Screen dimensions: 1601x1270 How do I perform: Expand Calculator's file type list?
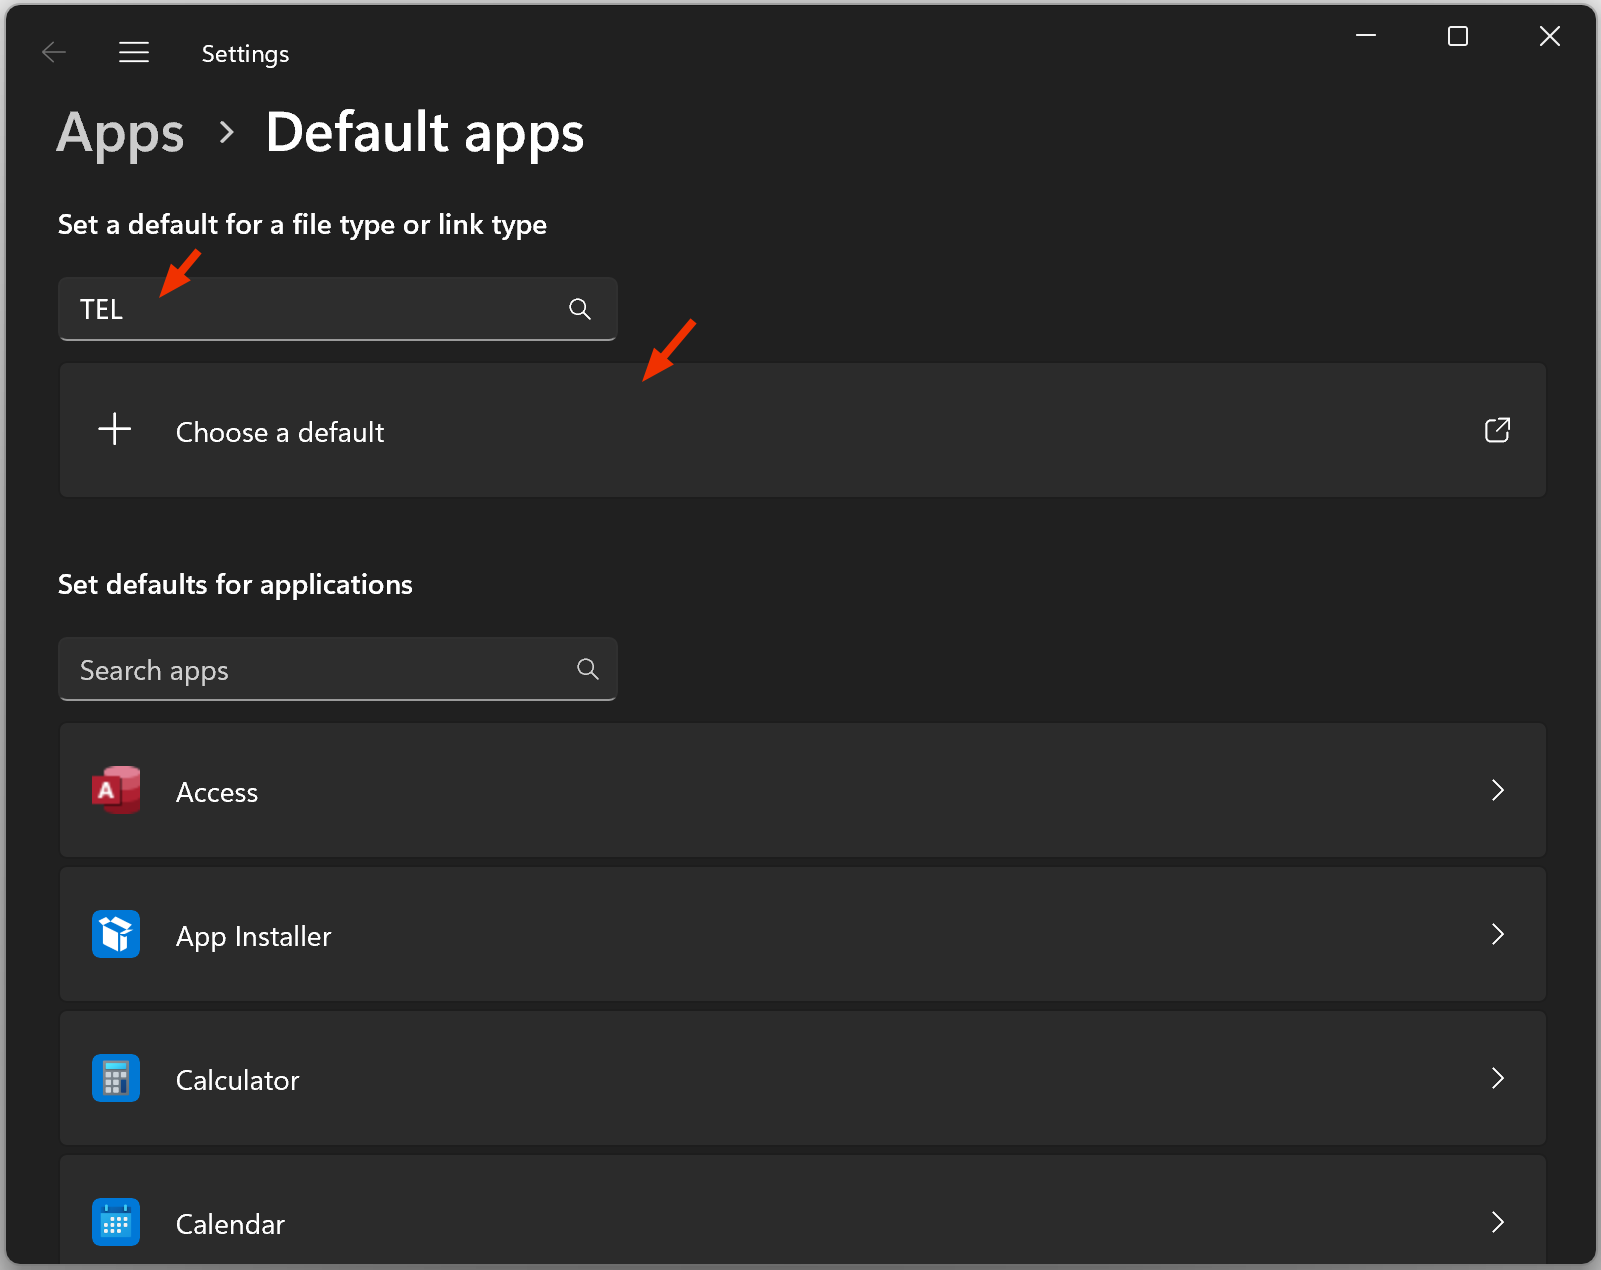[1497, 1078]
